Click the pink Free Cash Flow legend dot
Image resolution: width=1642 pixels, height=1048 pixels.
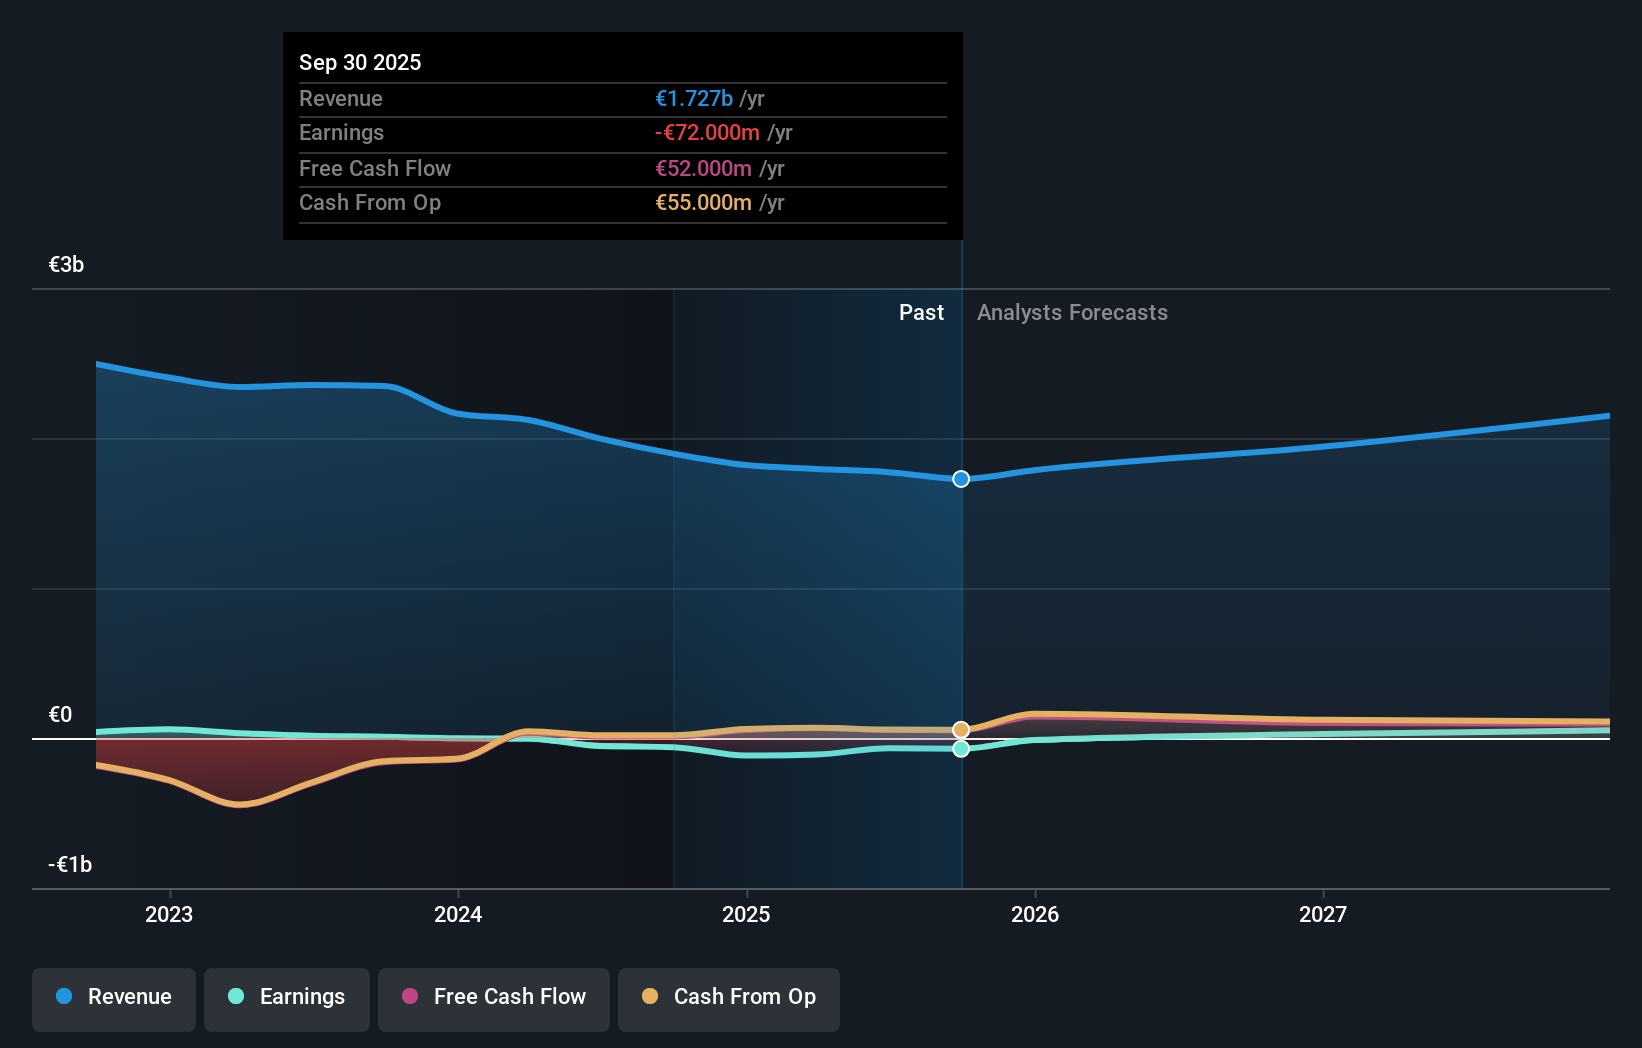(409, 997)
